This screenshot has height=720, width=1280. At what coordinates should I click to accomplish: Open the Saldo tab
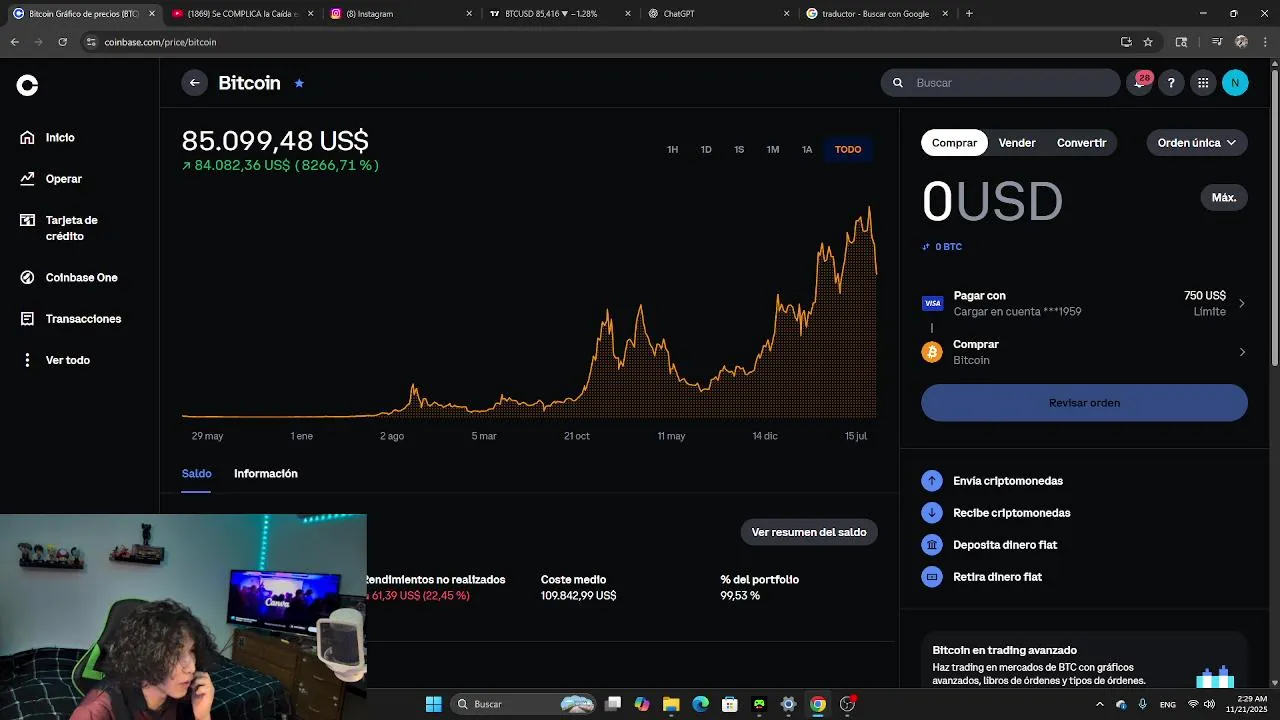tap(196, 474)
